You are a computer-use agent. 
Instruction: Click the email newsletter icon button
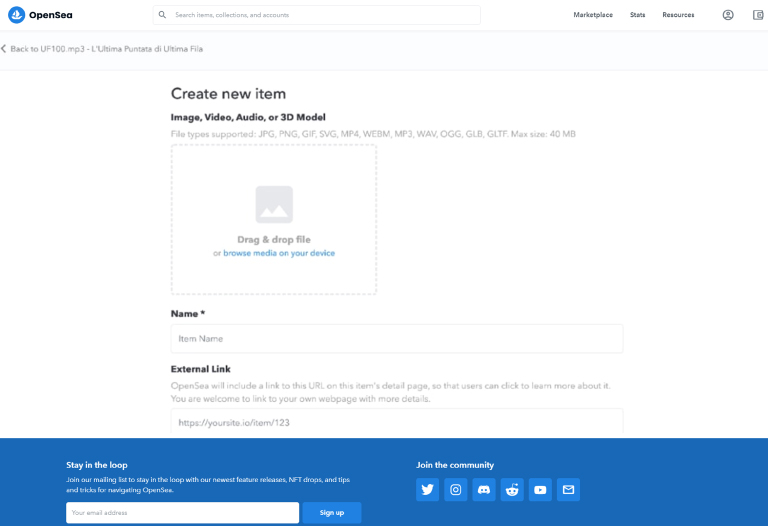point(568,490)
